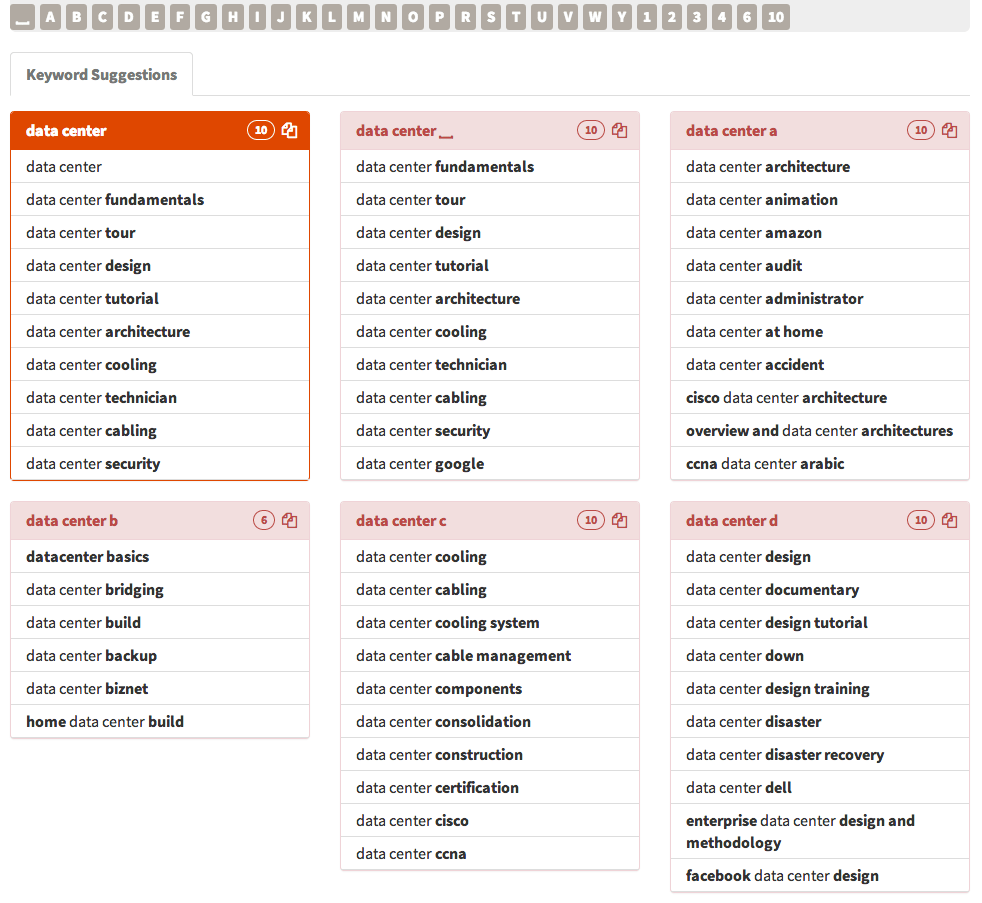Screen dimensions: 982x903
Task: Click 'data center animation' keyword
Action: coord(820,200)
